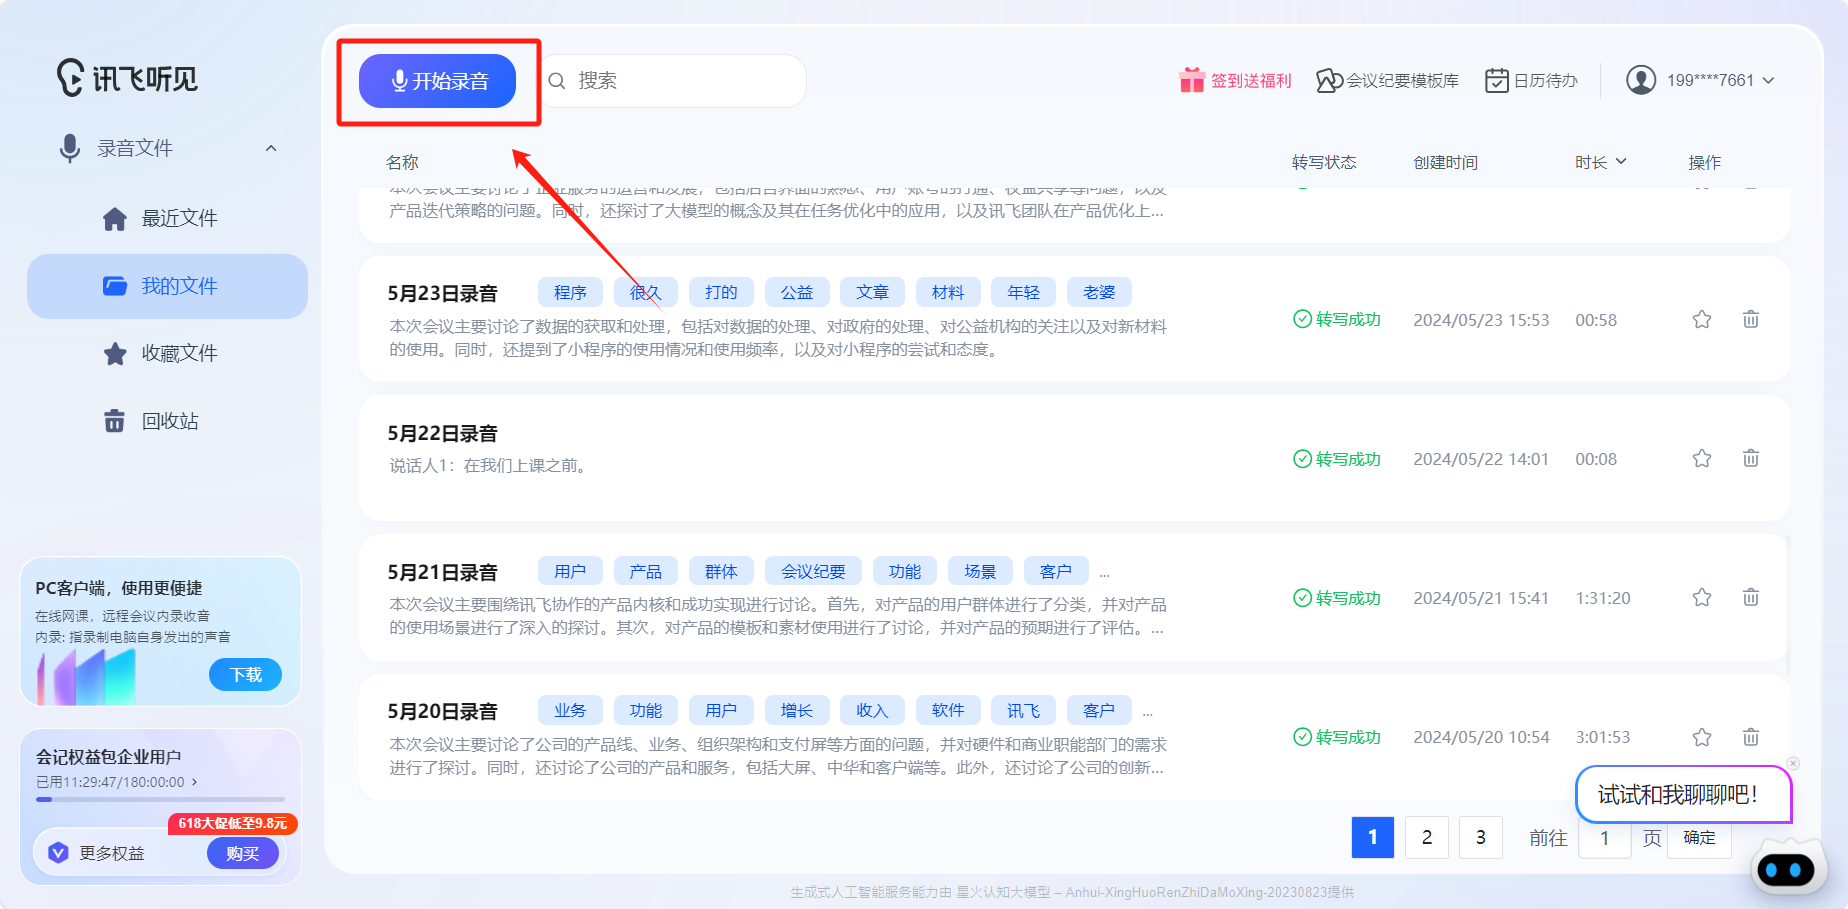The height and width of the screenshot is (909, 1848).
Task: Click the 转写状态 column header
Action: tap(1324, 162)
